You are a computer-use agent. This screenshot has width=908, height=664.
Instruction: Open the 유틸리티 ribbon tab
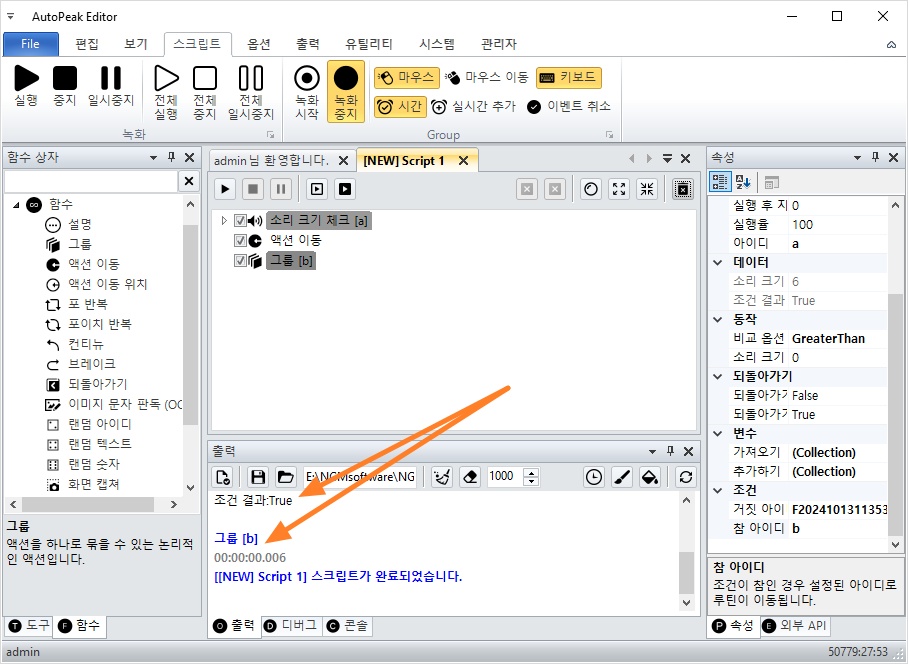coord(369,44)
